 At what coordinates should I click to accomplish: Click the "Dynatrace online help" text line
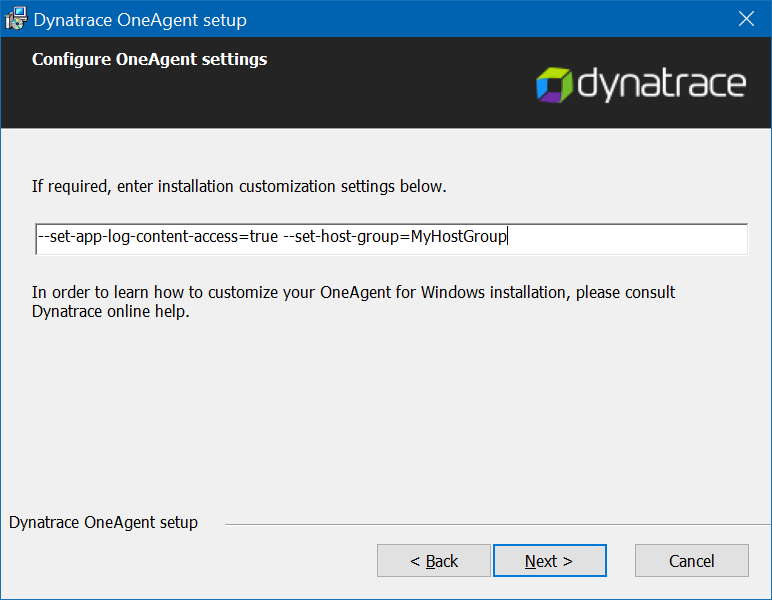(x=111, y=312)
